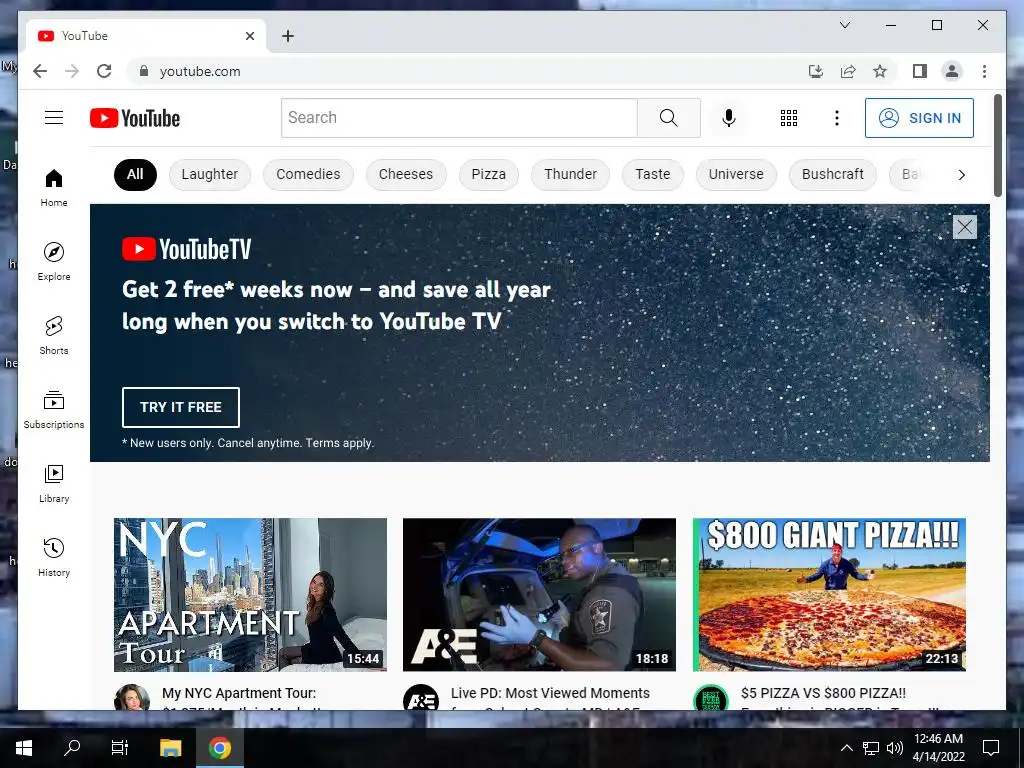This screenshot has width=1024, height=768.
Task: Select the Bushcraft chip
Action: [x=833, y=174]
